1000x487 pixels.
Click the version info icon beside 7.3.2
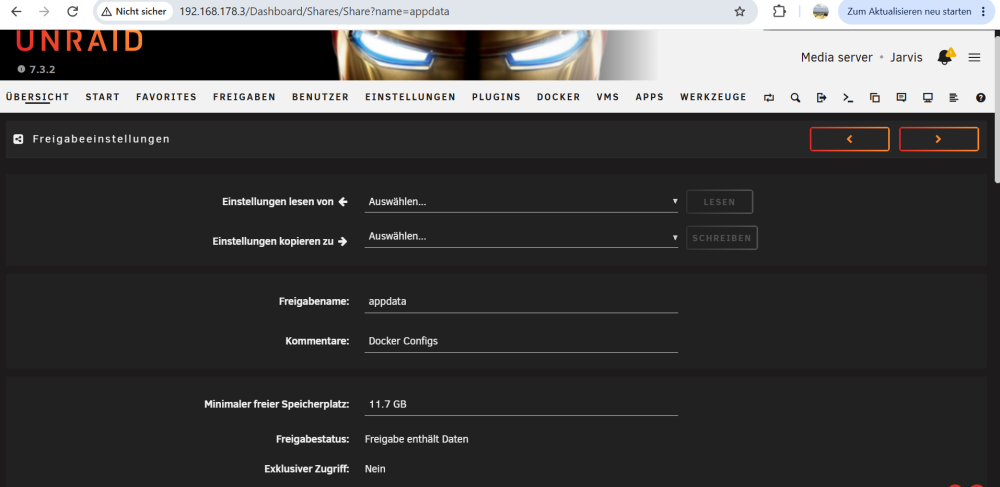pyautogui.click(x=21, y=69)
